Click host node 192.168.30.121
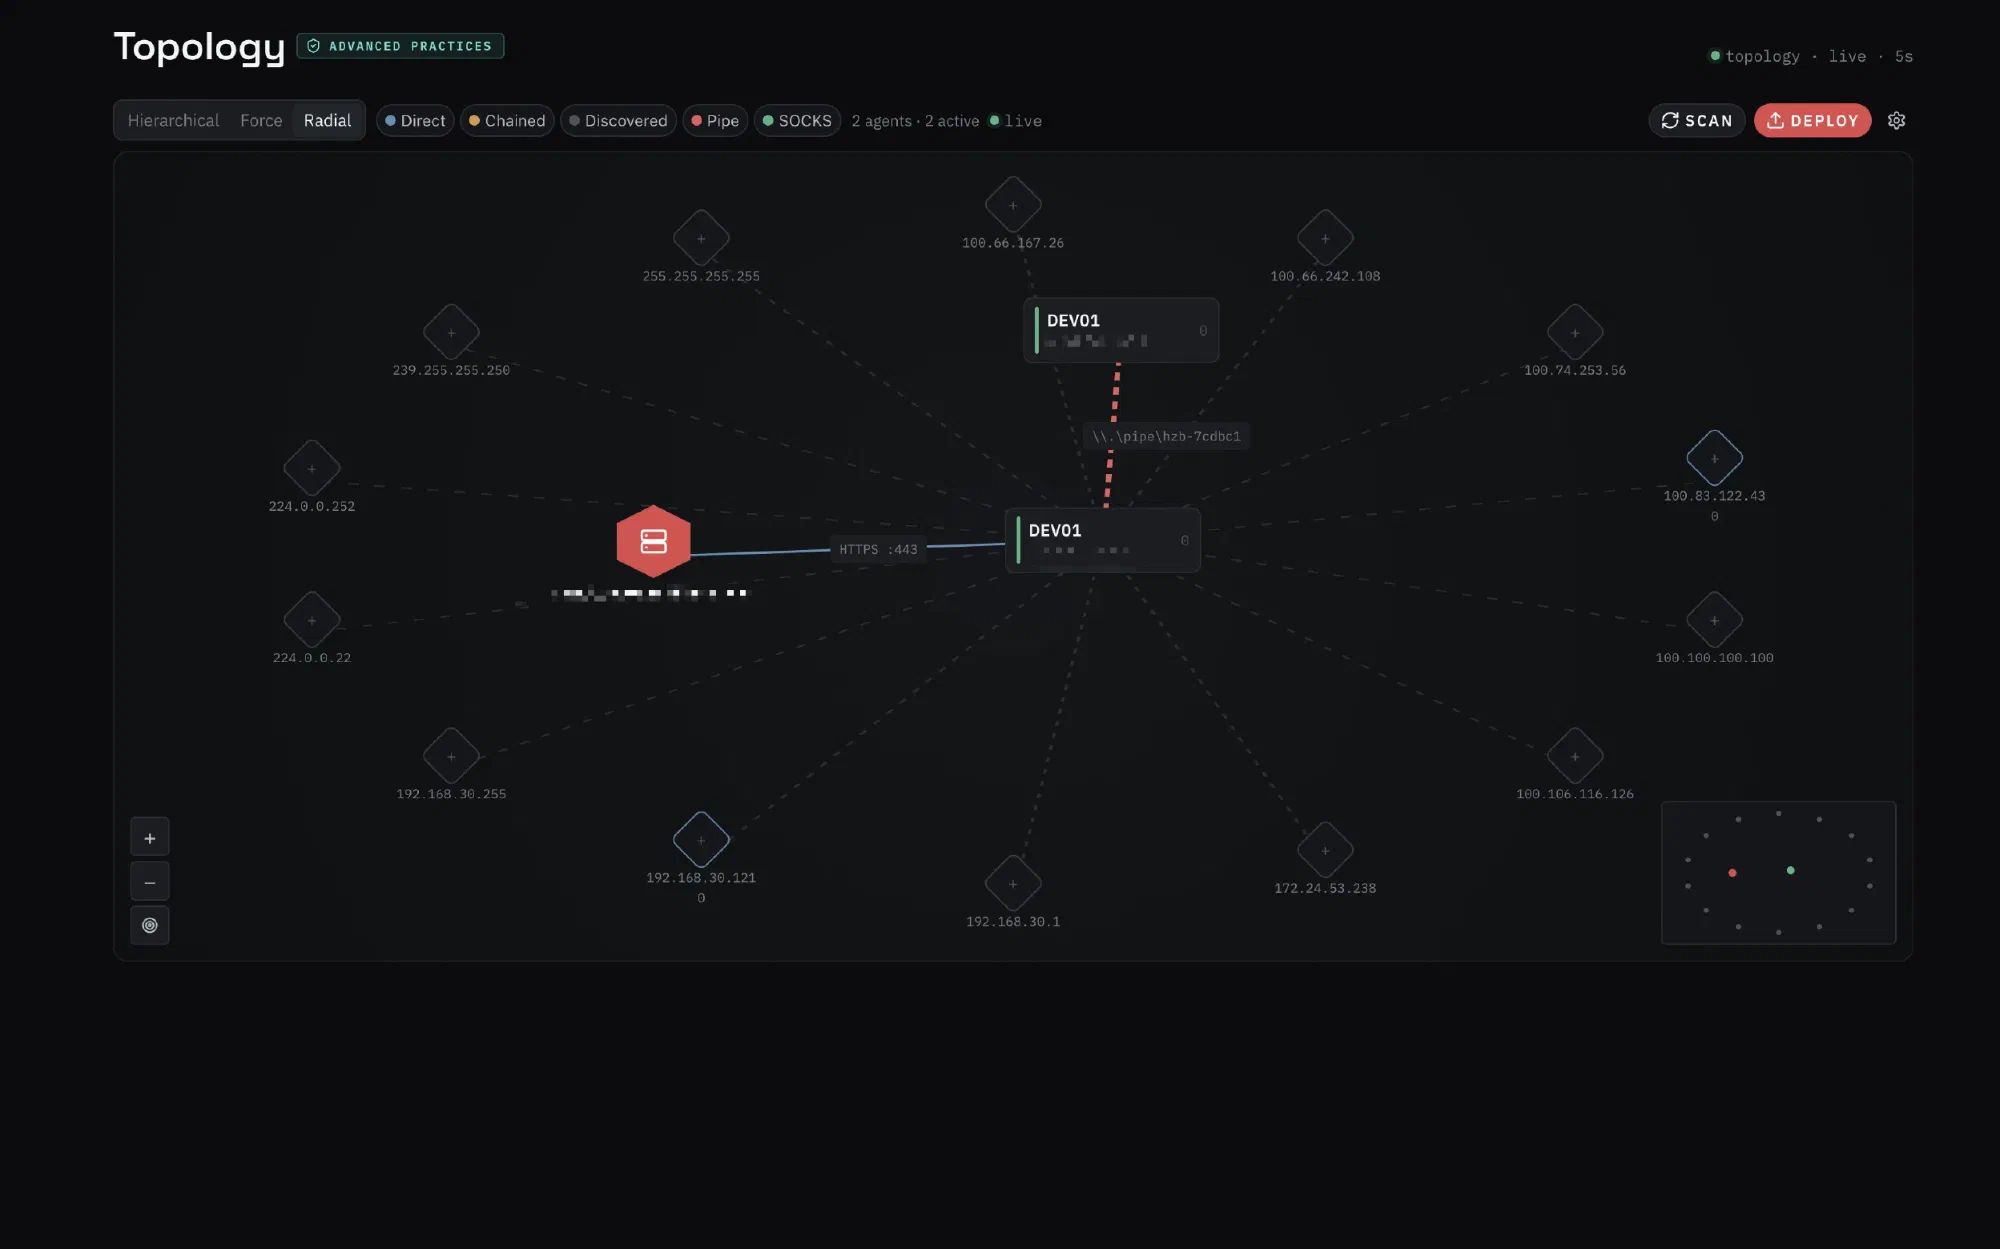Viewport: 2000px width, 1249px height. point(701,840)
